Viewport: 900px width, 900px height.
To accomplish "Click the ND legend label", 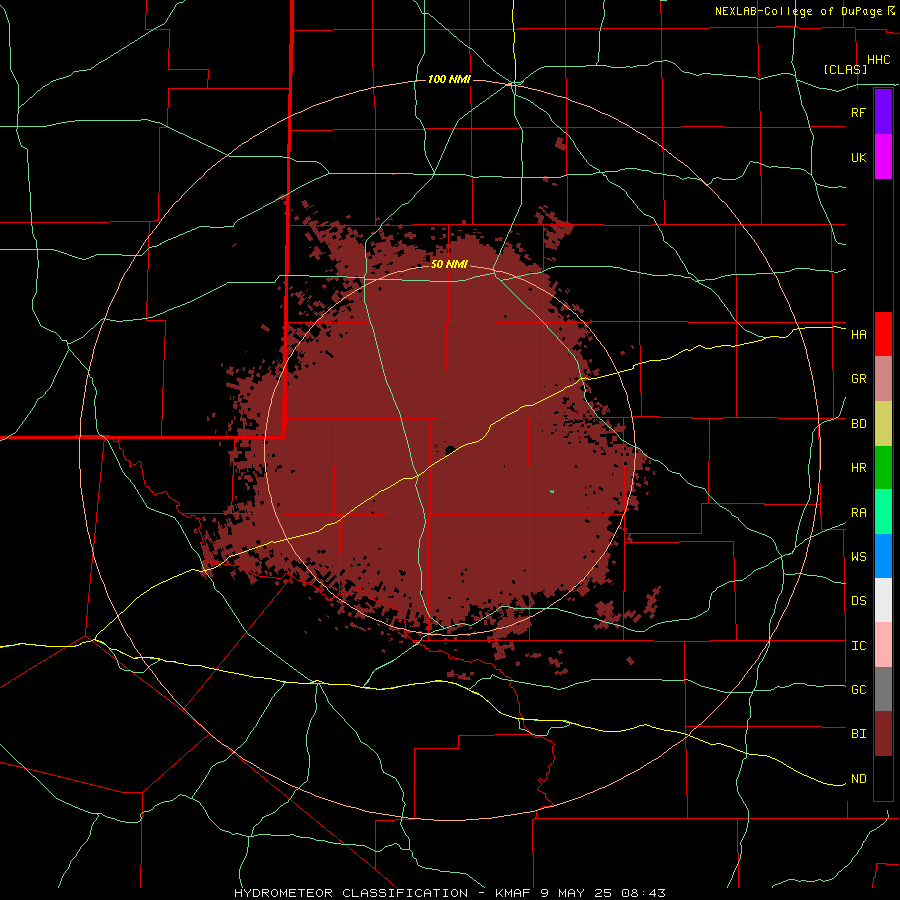I will point(858,779).
